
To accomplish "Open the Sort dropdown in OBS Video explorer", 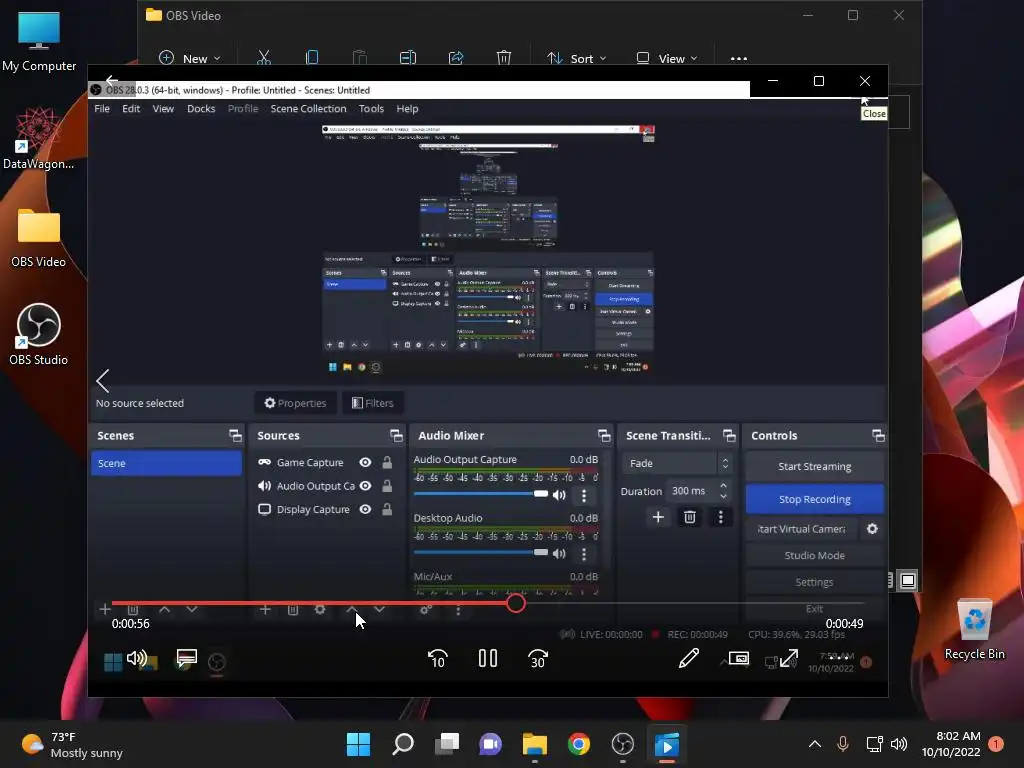I will 577,58.
